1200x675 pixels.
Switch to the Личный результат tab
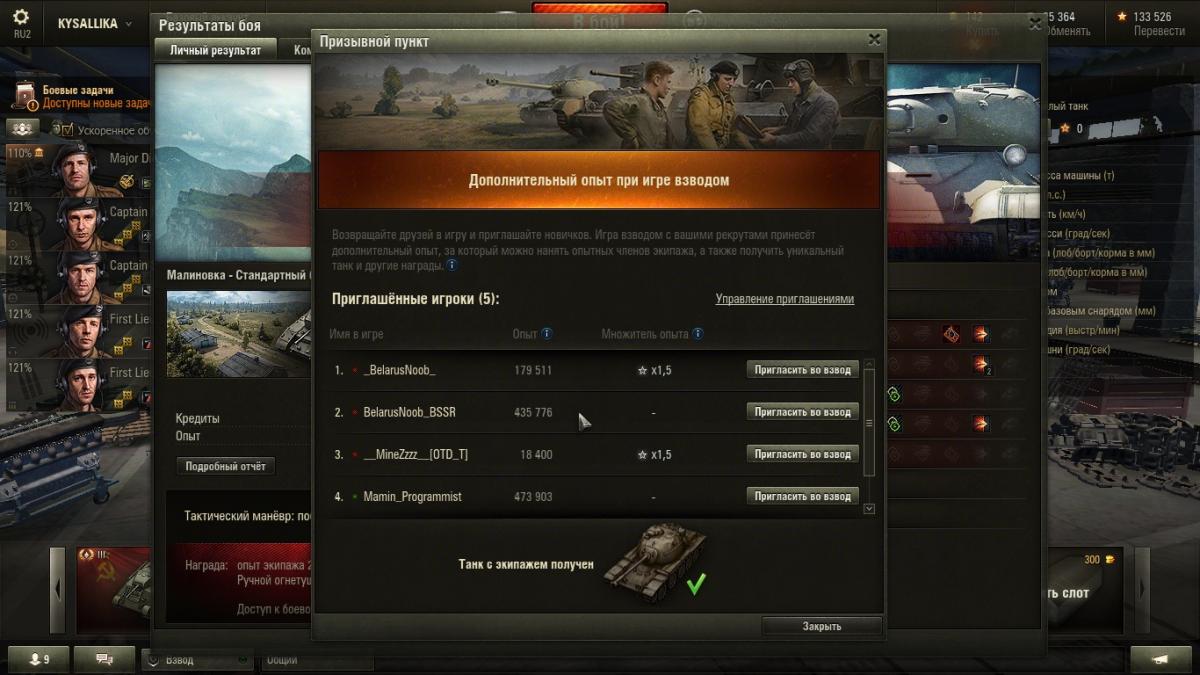point(216,50)
